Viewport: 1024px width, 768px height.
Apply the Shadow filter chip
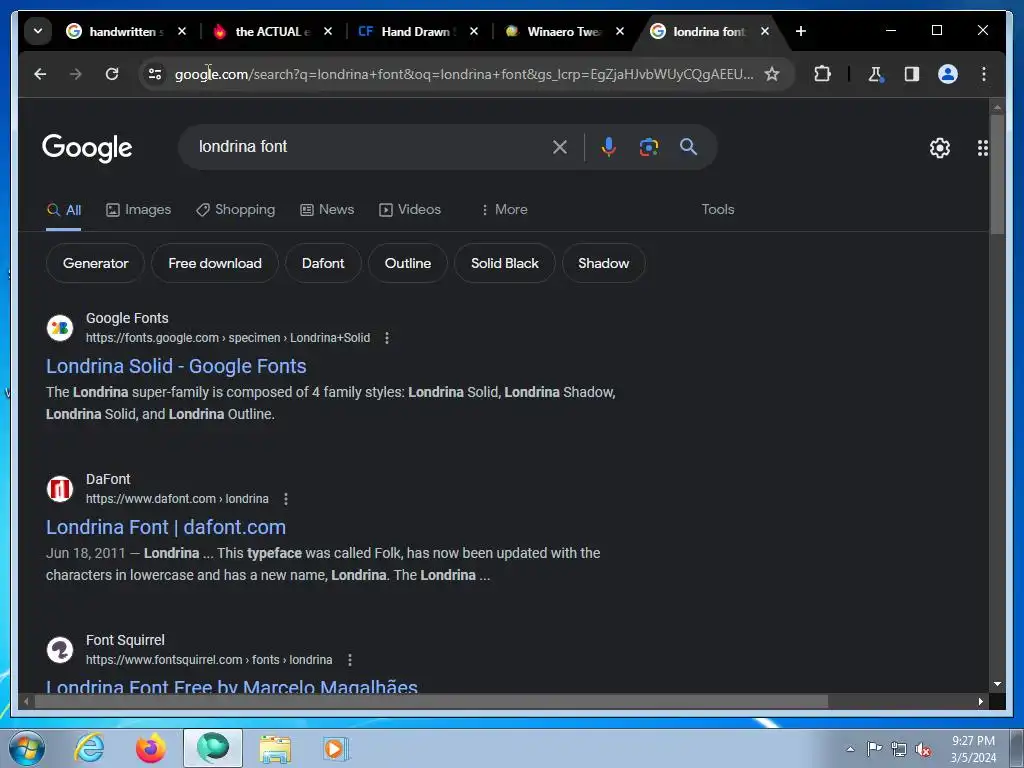[x=603, y=263]
